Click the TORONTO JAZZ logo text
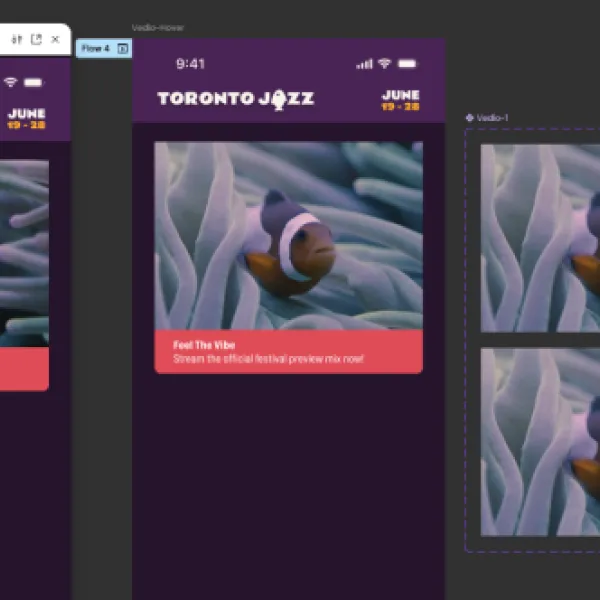600x600 pixels. click(236, 99)
